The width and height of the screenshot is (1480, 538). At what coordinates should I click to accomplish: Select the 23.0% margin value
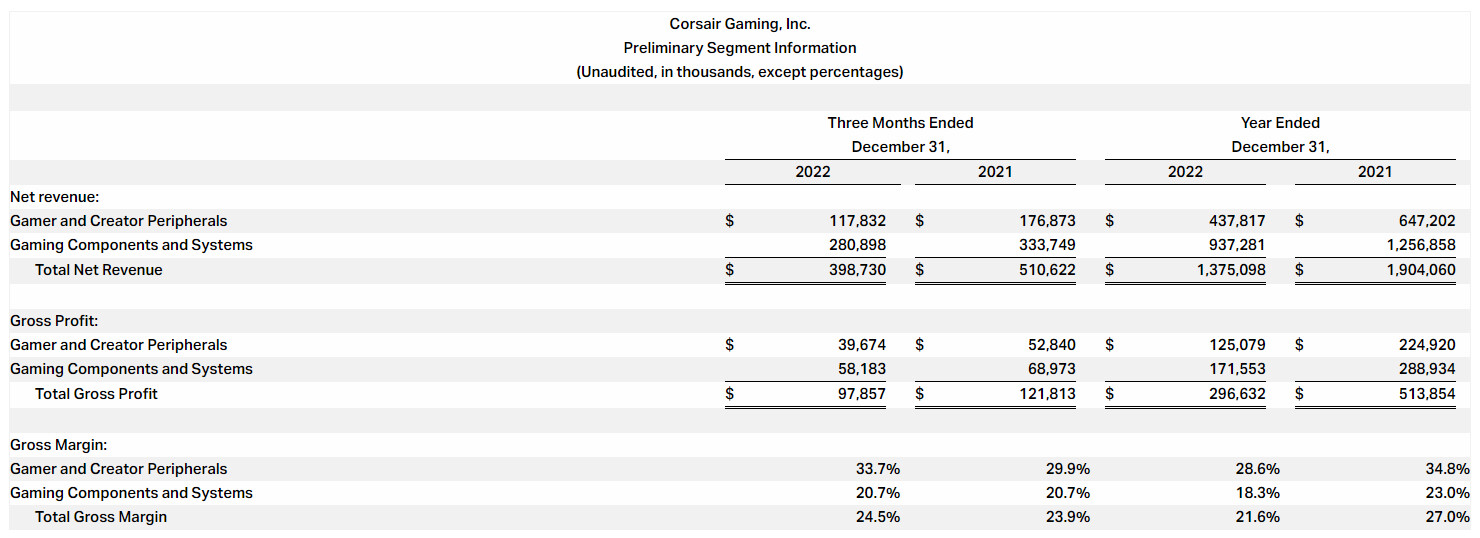(x=1449, y=493)
